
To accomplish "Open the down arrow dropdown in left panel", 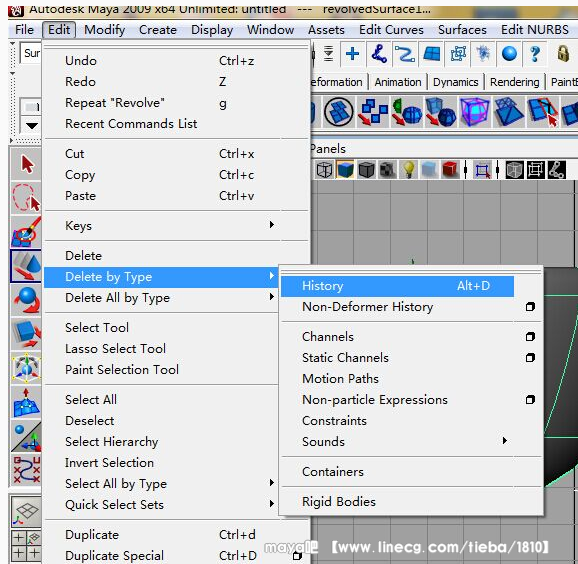I will click(32, 126).
